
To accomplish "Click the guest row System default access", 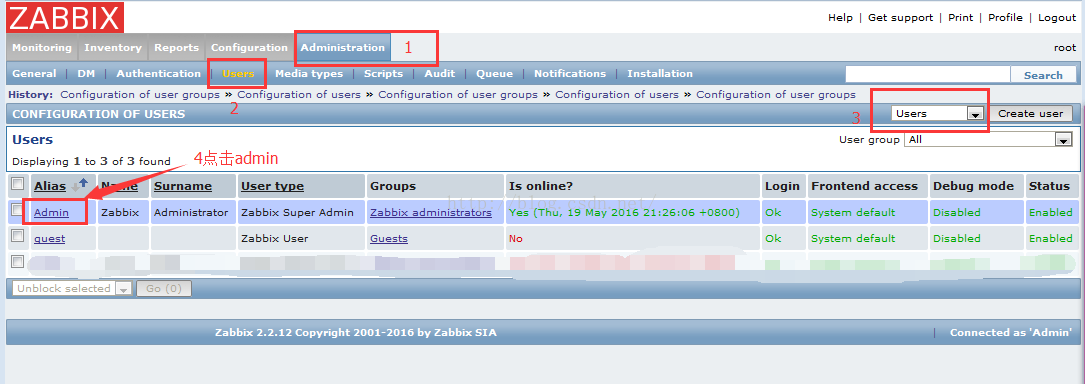I will [853, 238].
